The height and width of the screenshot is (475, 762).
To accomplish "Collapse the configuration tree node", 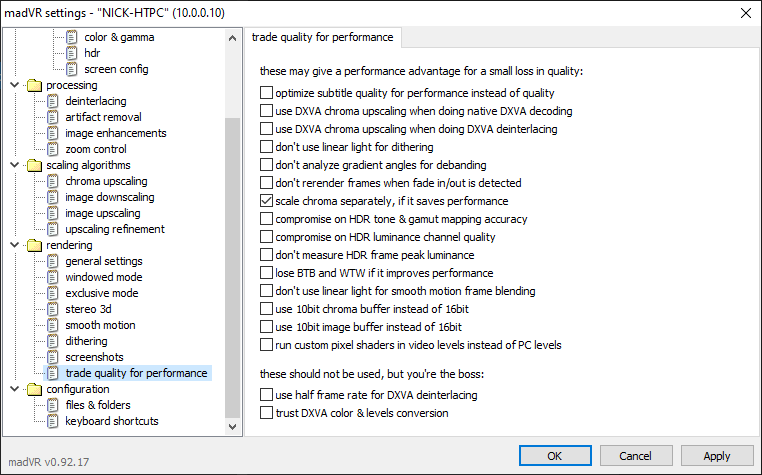I will click(x=13, y=389).
